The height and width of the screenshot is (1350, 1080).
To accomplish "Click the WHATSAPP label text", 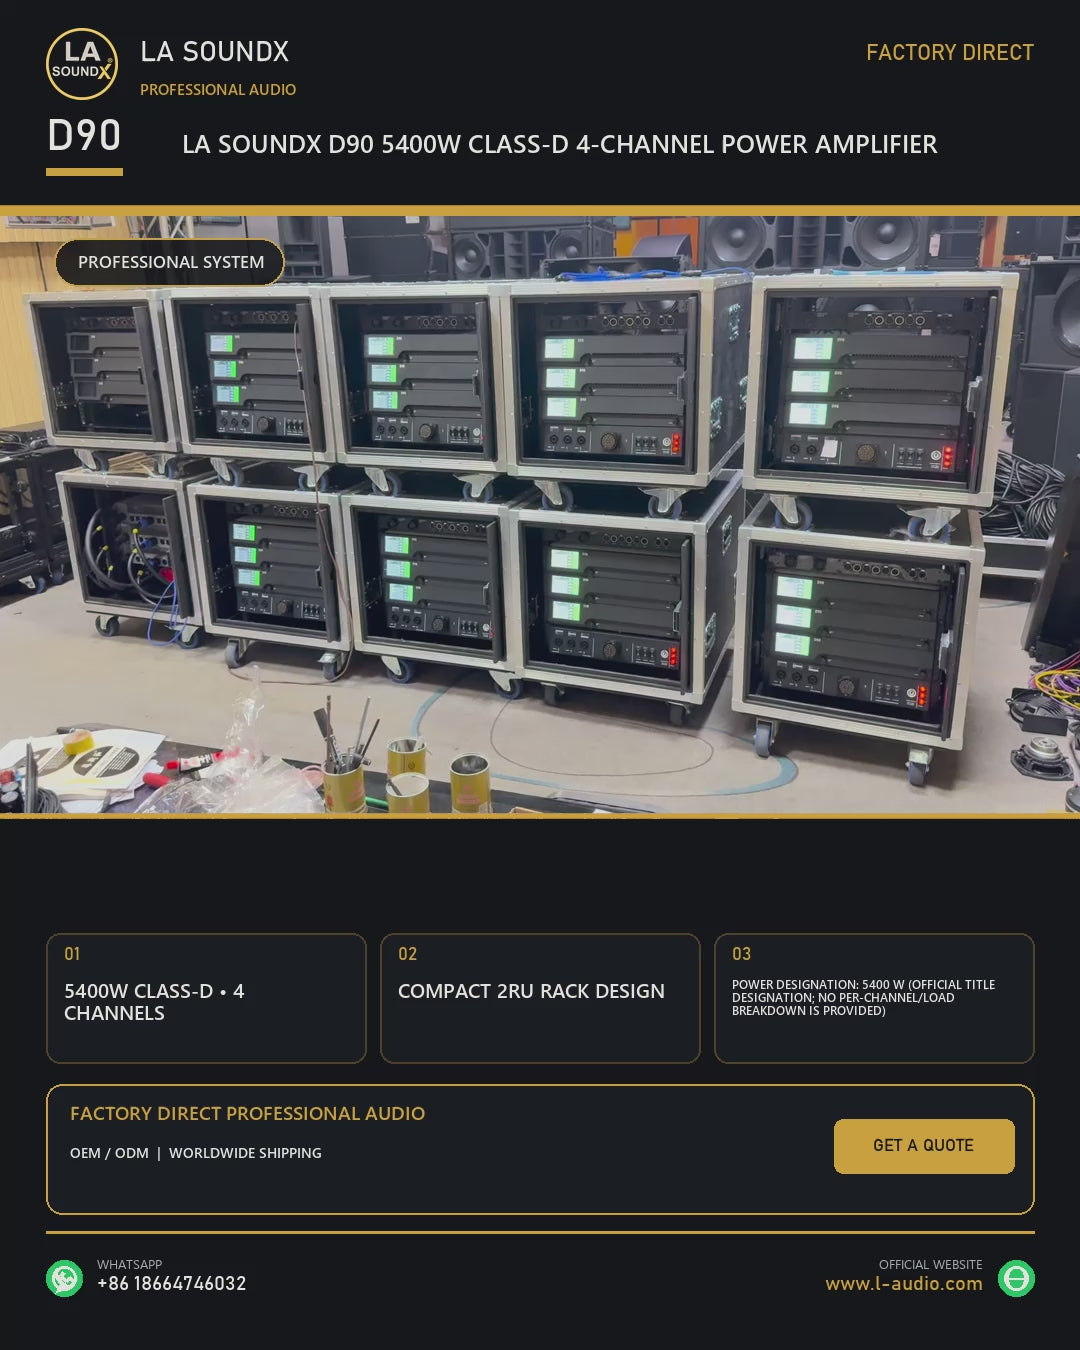I will [x=129, y=1265].
